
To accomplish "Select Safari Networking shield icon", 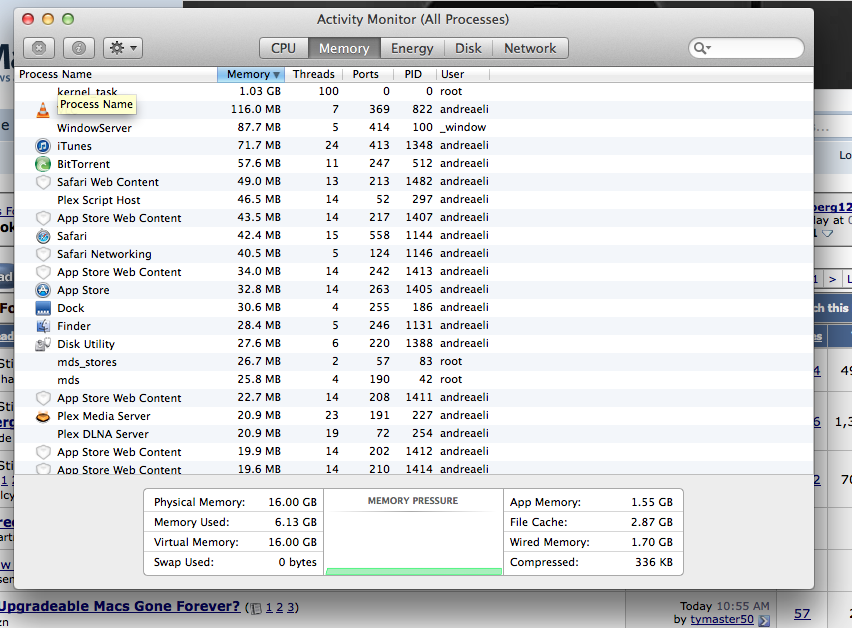I will (43, 254).
